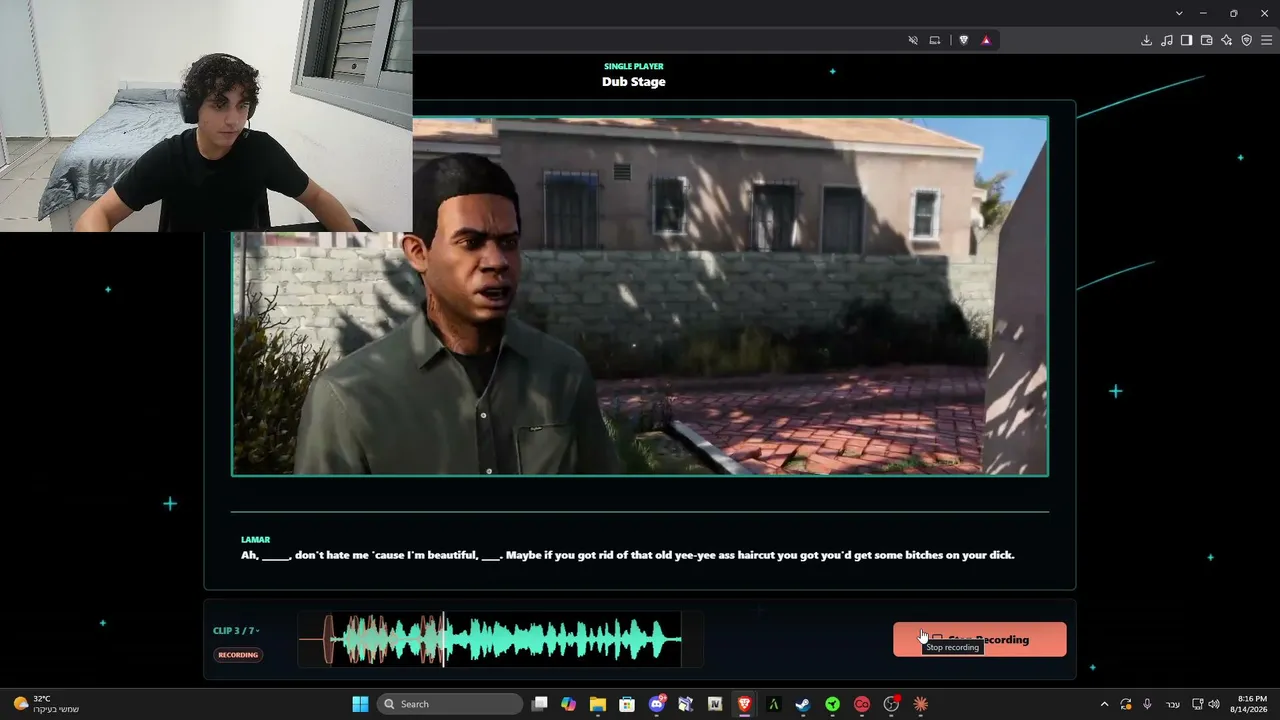Open Brave Shields lion icon
1280x720 pixels.
coord(964,40)
